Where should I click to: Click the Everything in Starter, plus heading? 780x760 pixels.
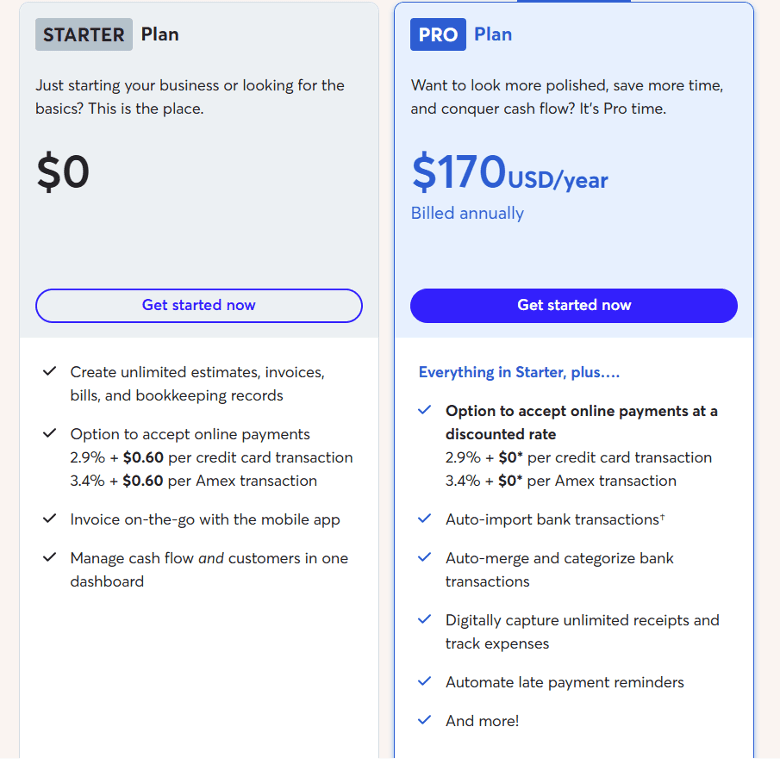pyautogui.click(x=519, y=372)
